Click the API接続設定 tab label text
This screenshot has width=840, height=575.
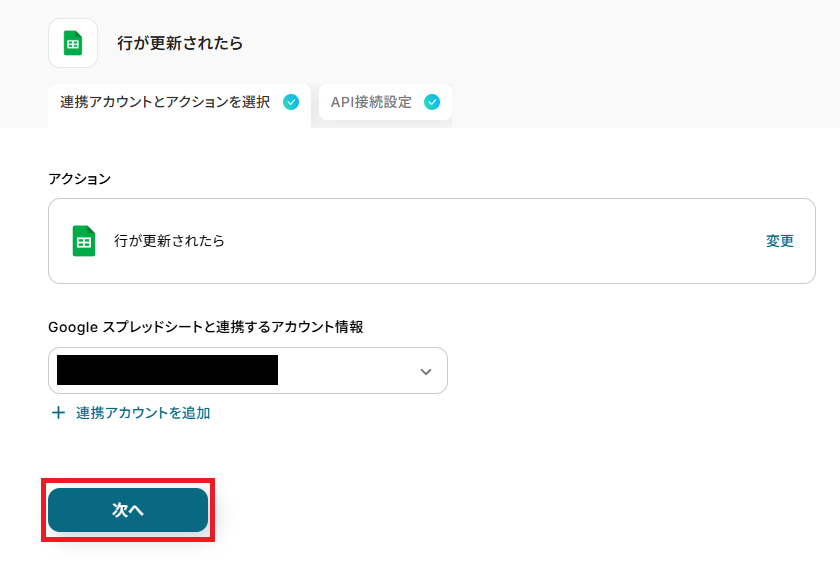pos(371,102)
